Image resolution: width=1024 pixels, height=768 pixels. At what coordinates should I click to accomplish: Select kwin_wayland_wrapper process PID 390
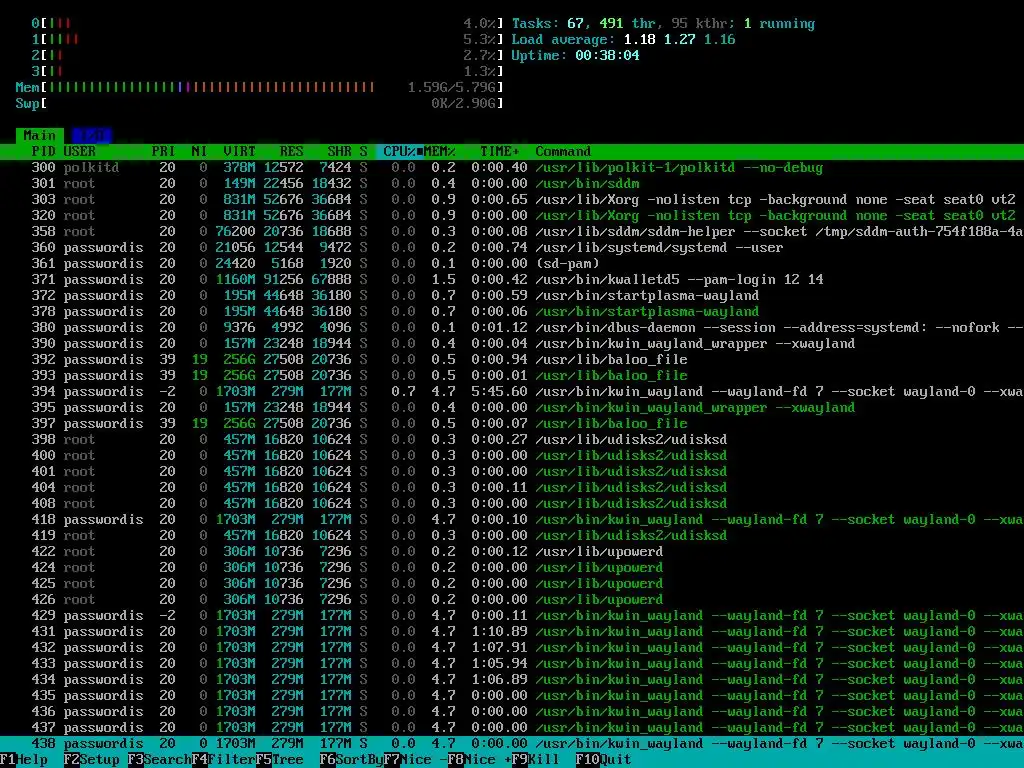pyautogui.click(x=512, y=344)
